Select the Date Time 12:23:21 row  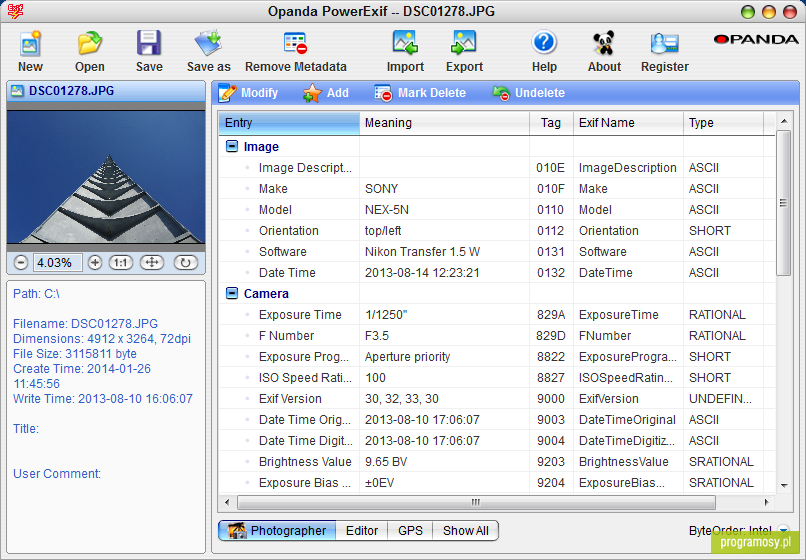point(497,273)
